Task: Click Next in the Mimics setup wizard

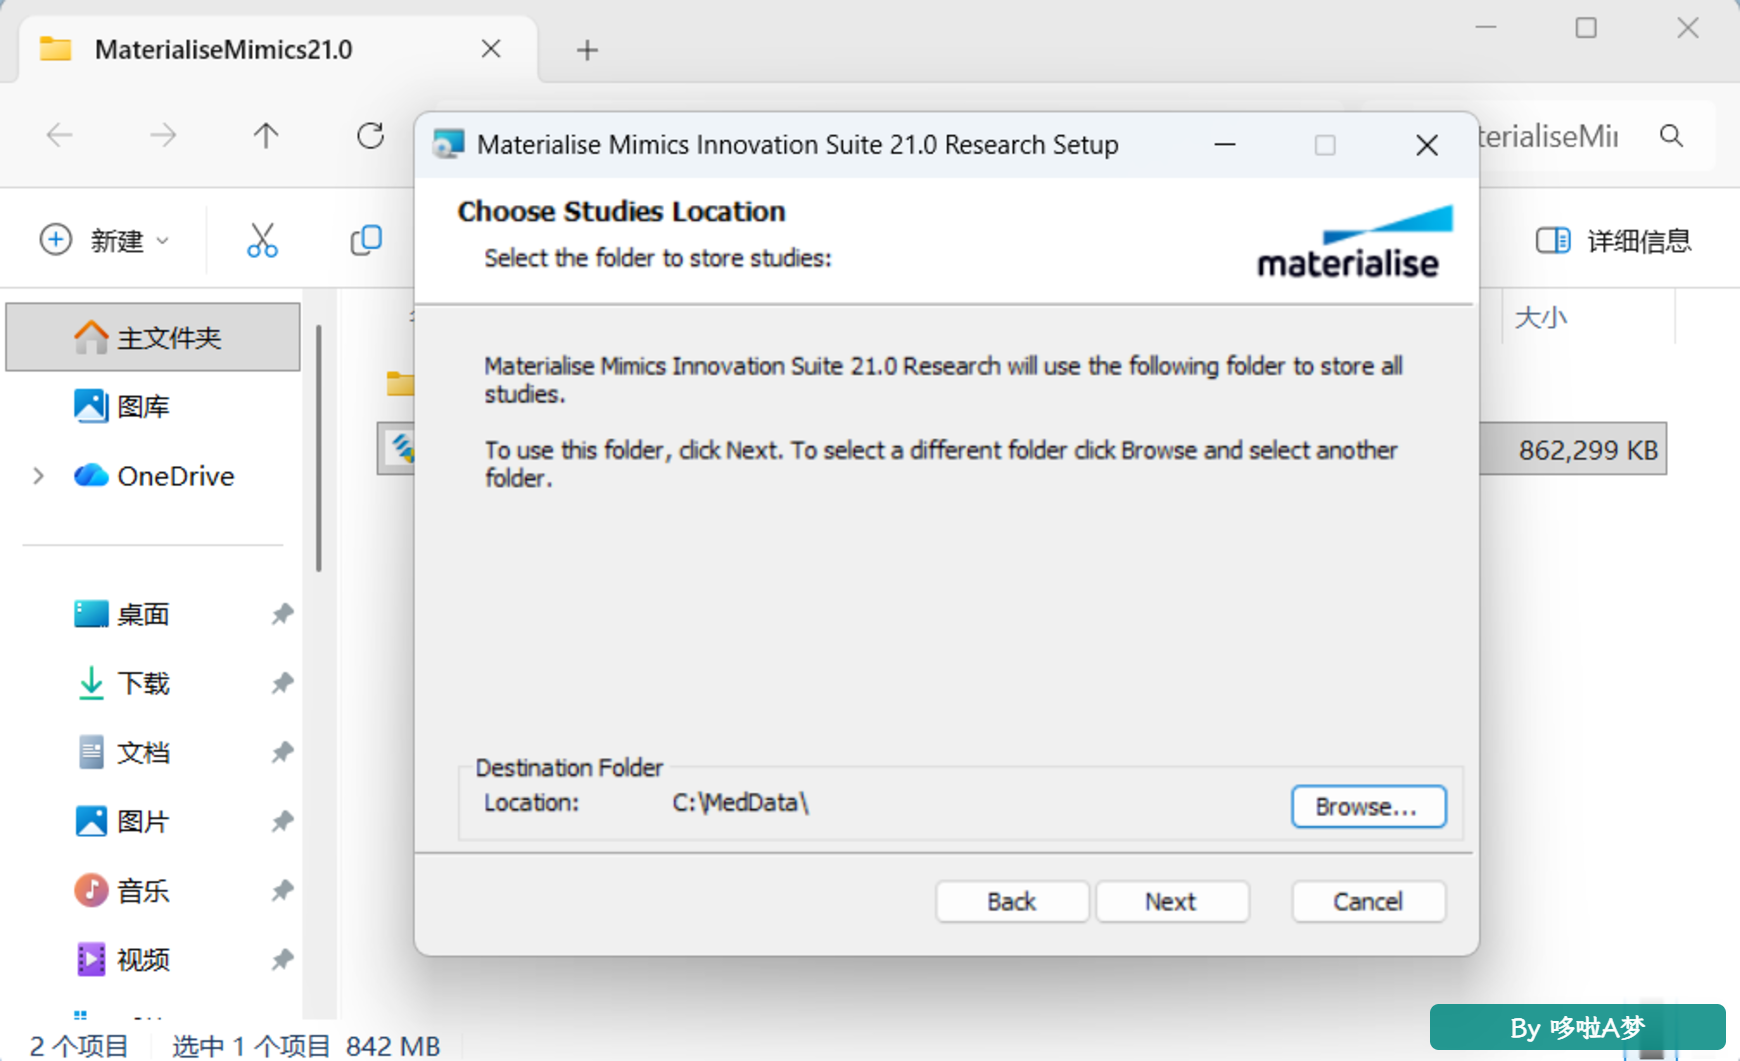Action: click(1172, 901)
